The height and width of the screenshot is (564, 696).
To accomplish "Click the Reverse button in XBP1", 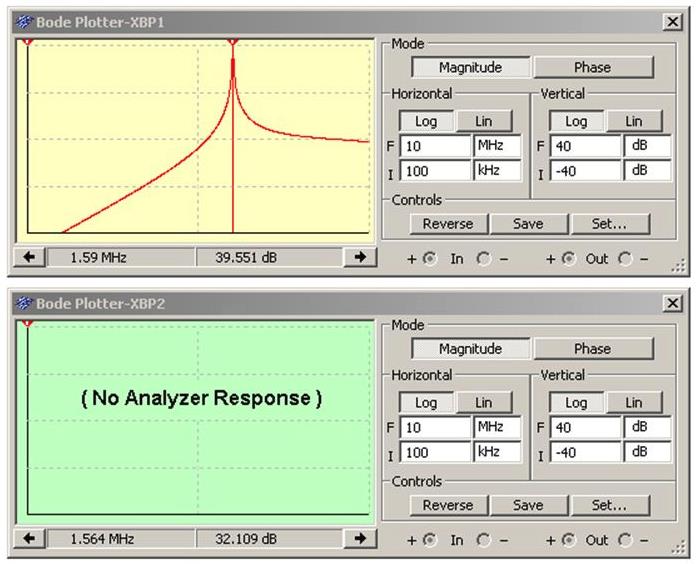I will [x=447, y=224].
